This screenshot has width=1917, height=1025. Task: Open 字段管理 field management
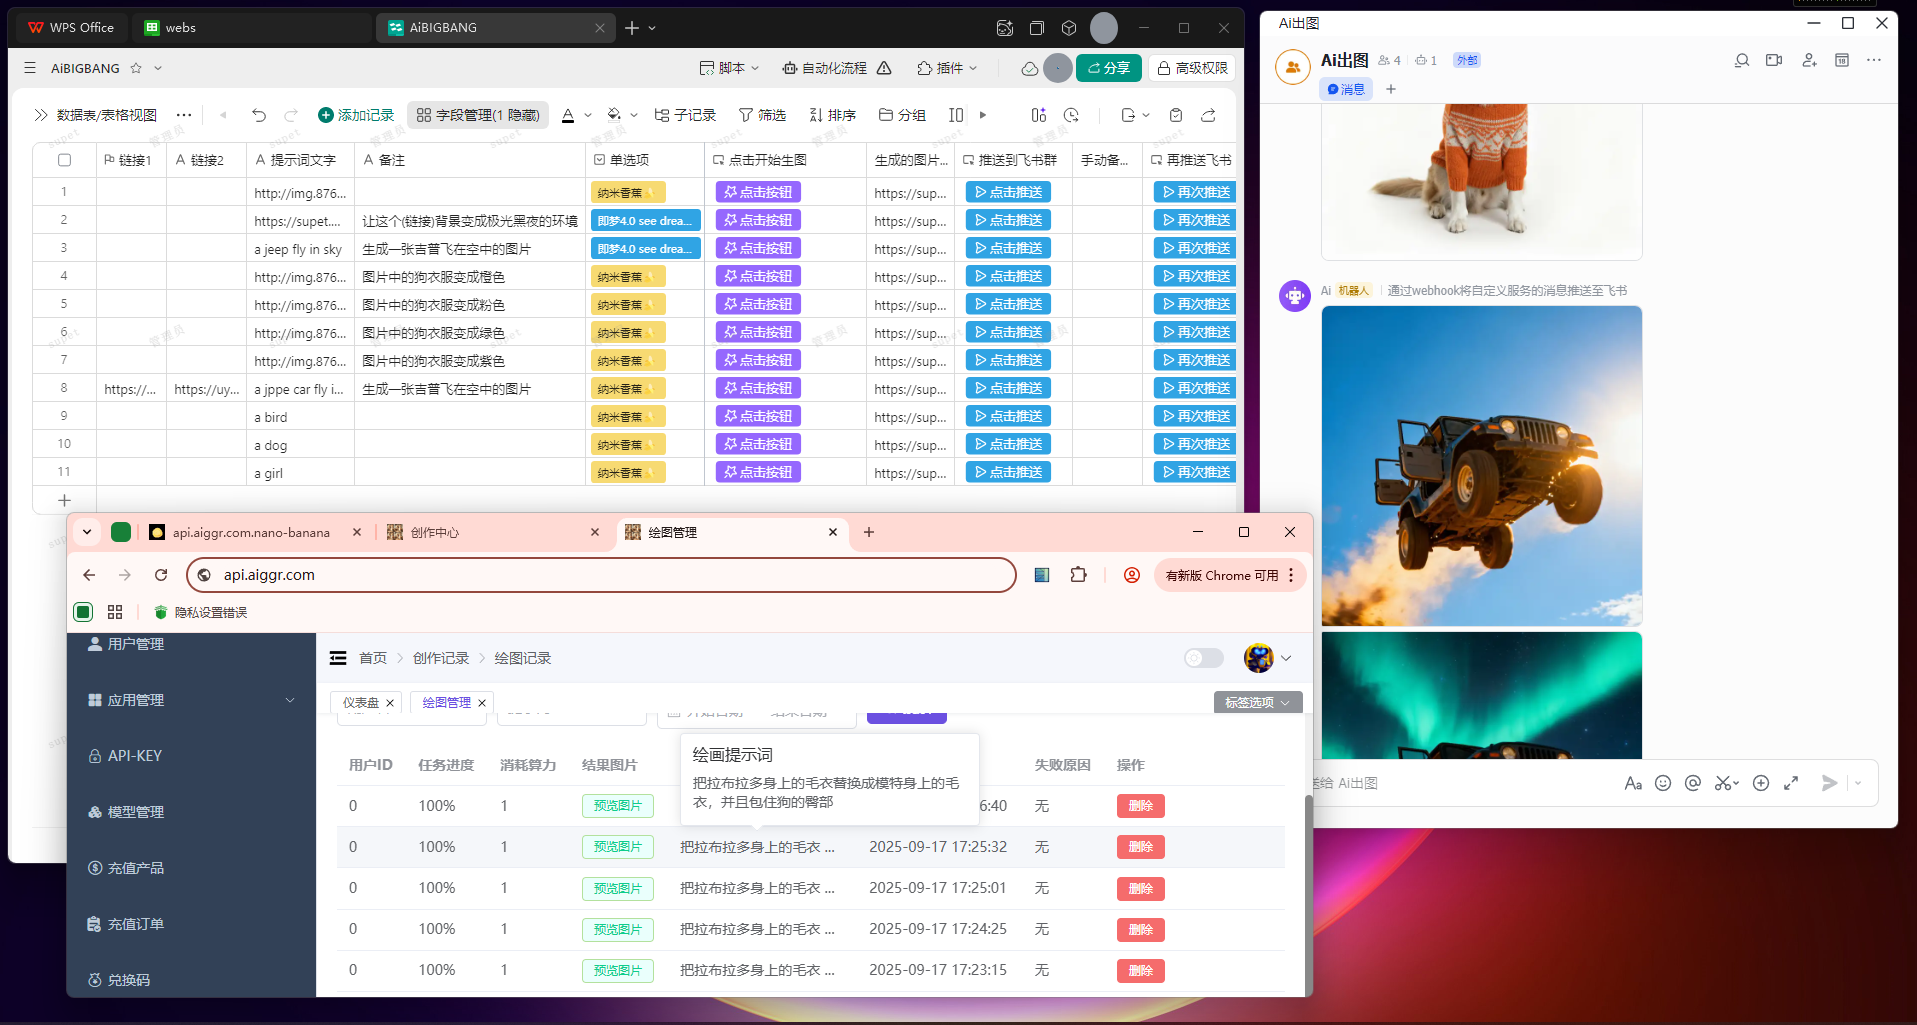tap(478, 115)
